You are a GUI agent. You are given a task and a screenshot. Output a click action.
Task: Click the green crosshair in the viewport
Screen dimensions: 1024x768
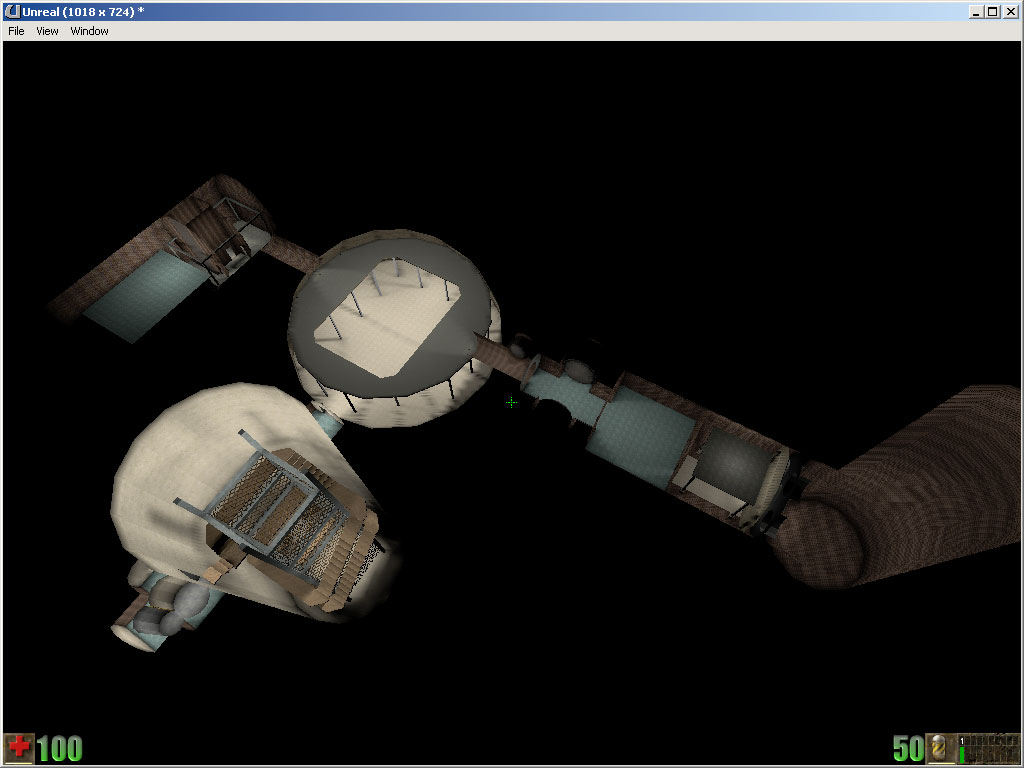coord(511,402)
